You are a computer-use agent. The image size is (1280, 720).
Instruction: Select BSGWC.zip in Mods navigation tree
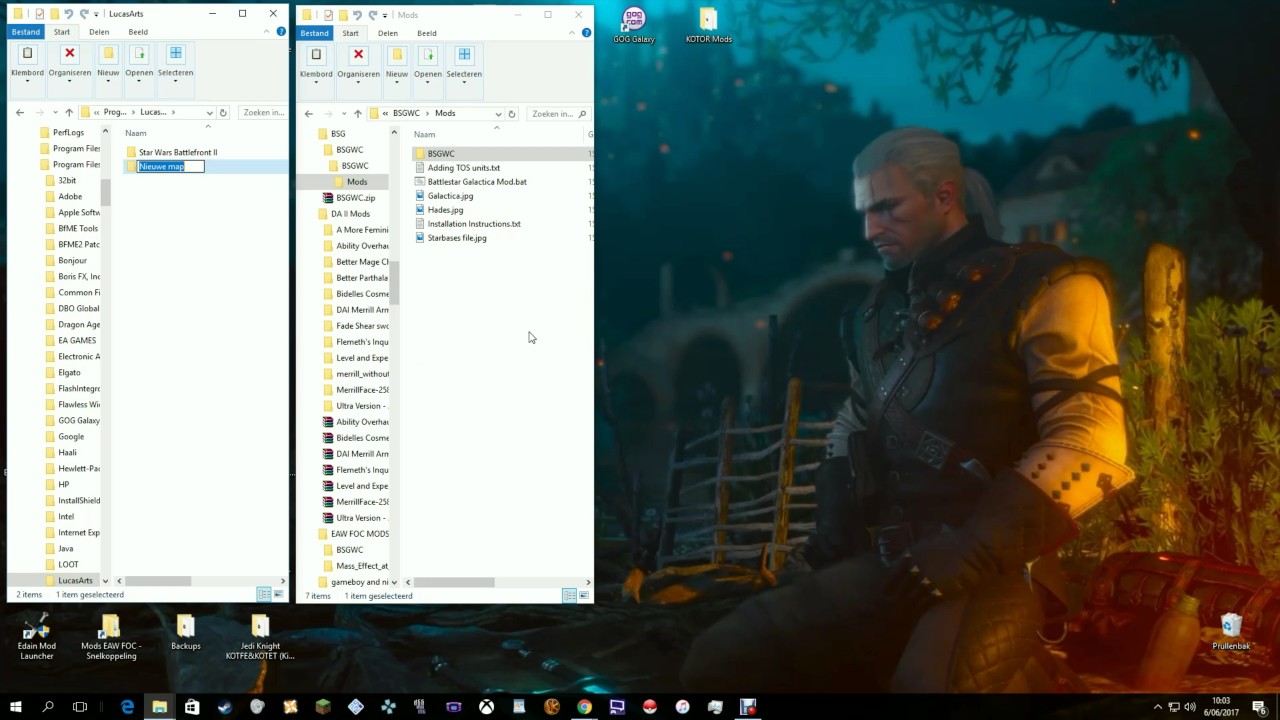(355, 198)
